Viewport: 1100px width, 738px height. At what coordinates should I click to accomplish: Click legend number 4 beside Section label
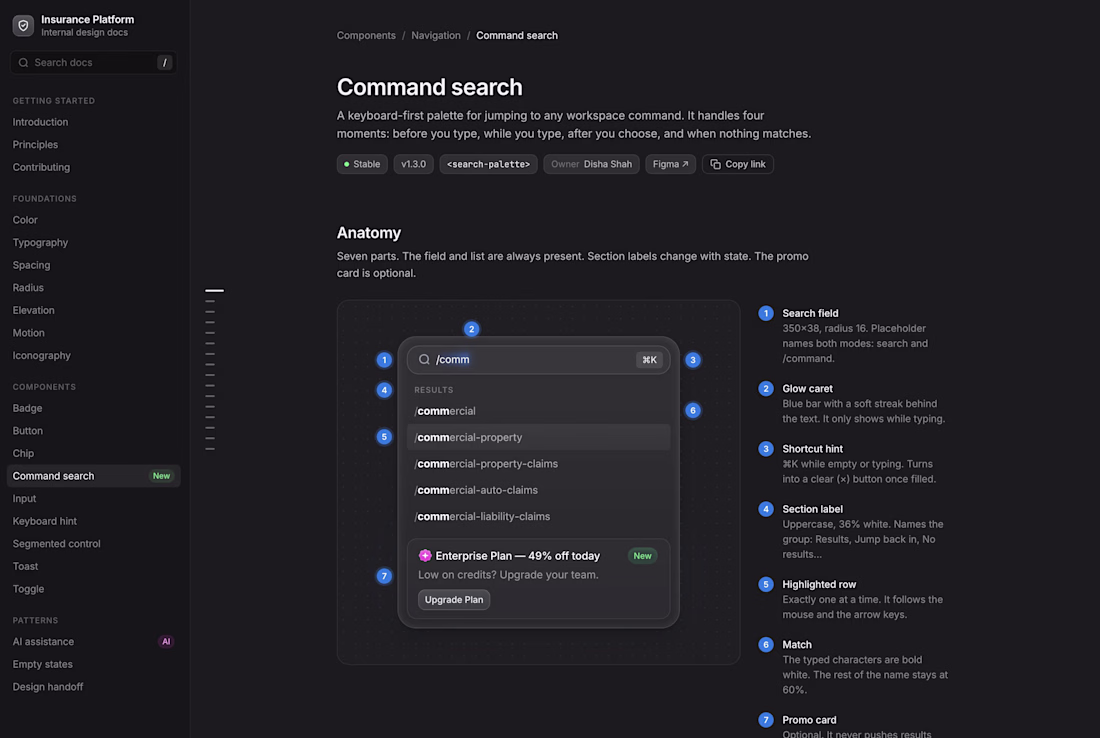coord(766,509)
